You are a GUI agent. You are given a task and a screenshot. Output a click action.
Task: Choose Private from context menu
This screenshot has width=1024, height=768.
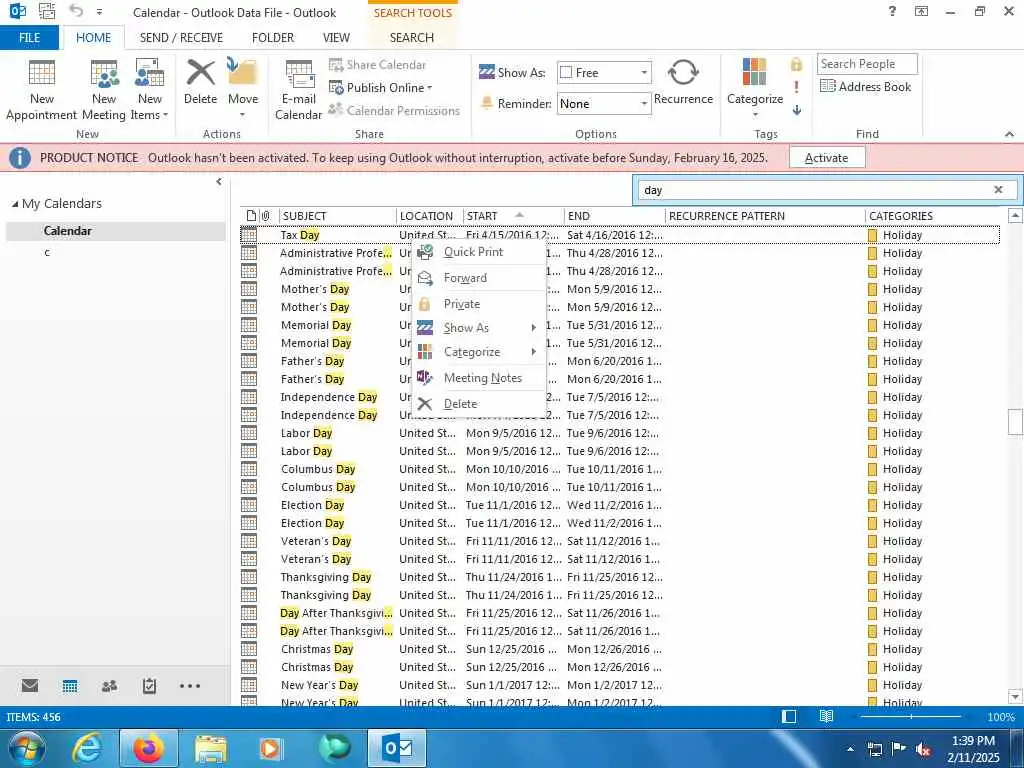pos(479,304)
